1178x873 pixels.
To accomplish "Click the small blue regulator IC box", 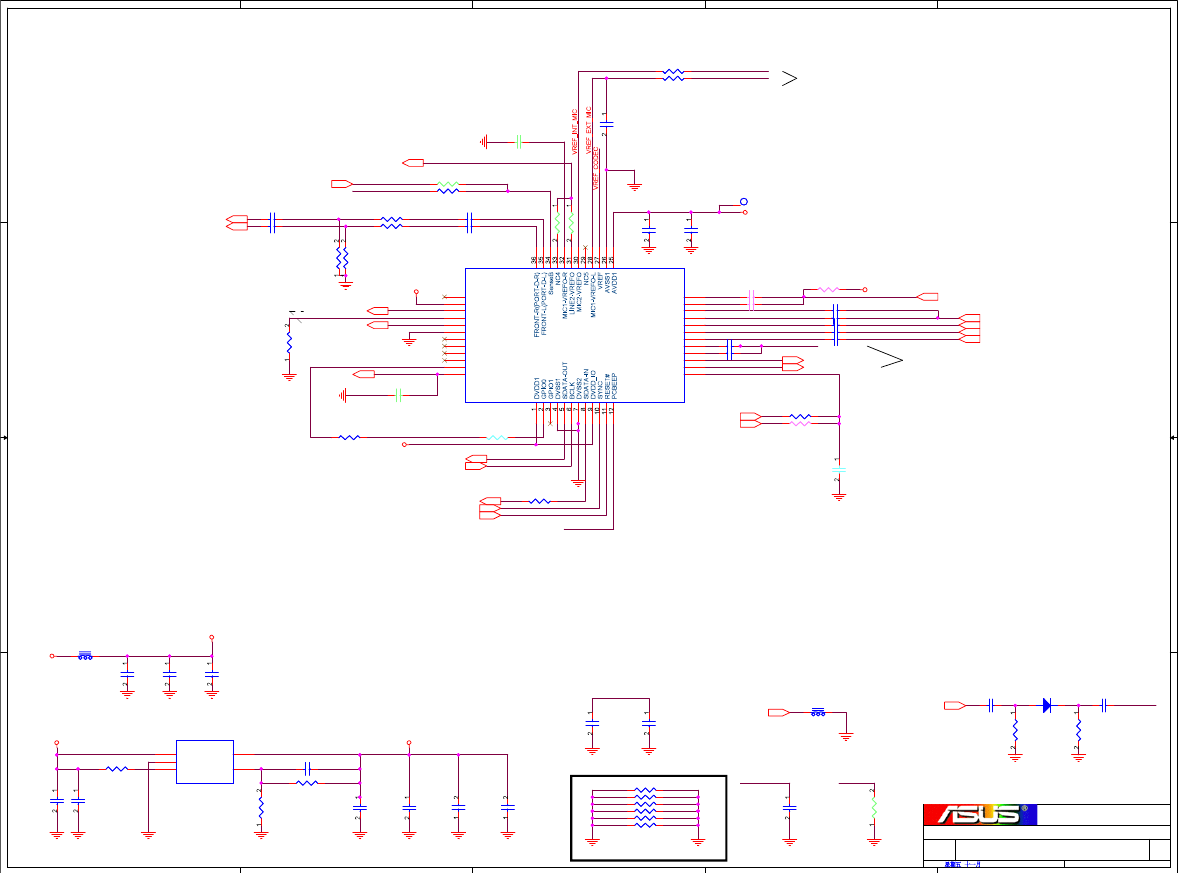I will 204,762.
